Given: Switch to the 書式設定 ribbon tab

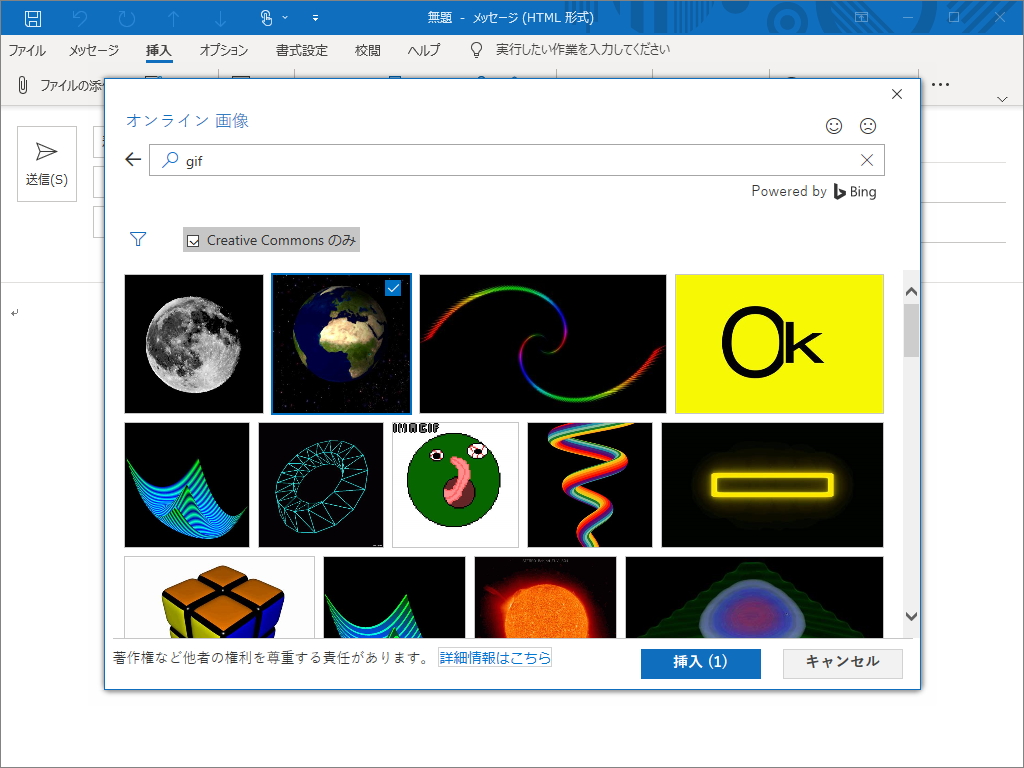Looking at the screenshot, I should pyautogui.click(x=303, y=50).
